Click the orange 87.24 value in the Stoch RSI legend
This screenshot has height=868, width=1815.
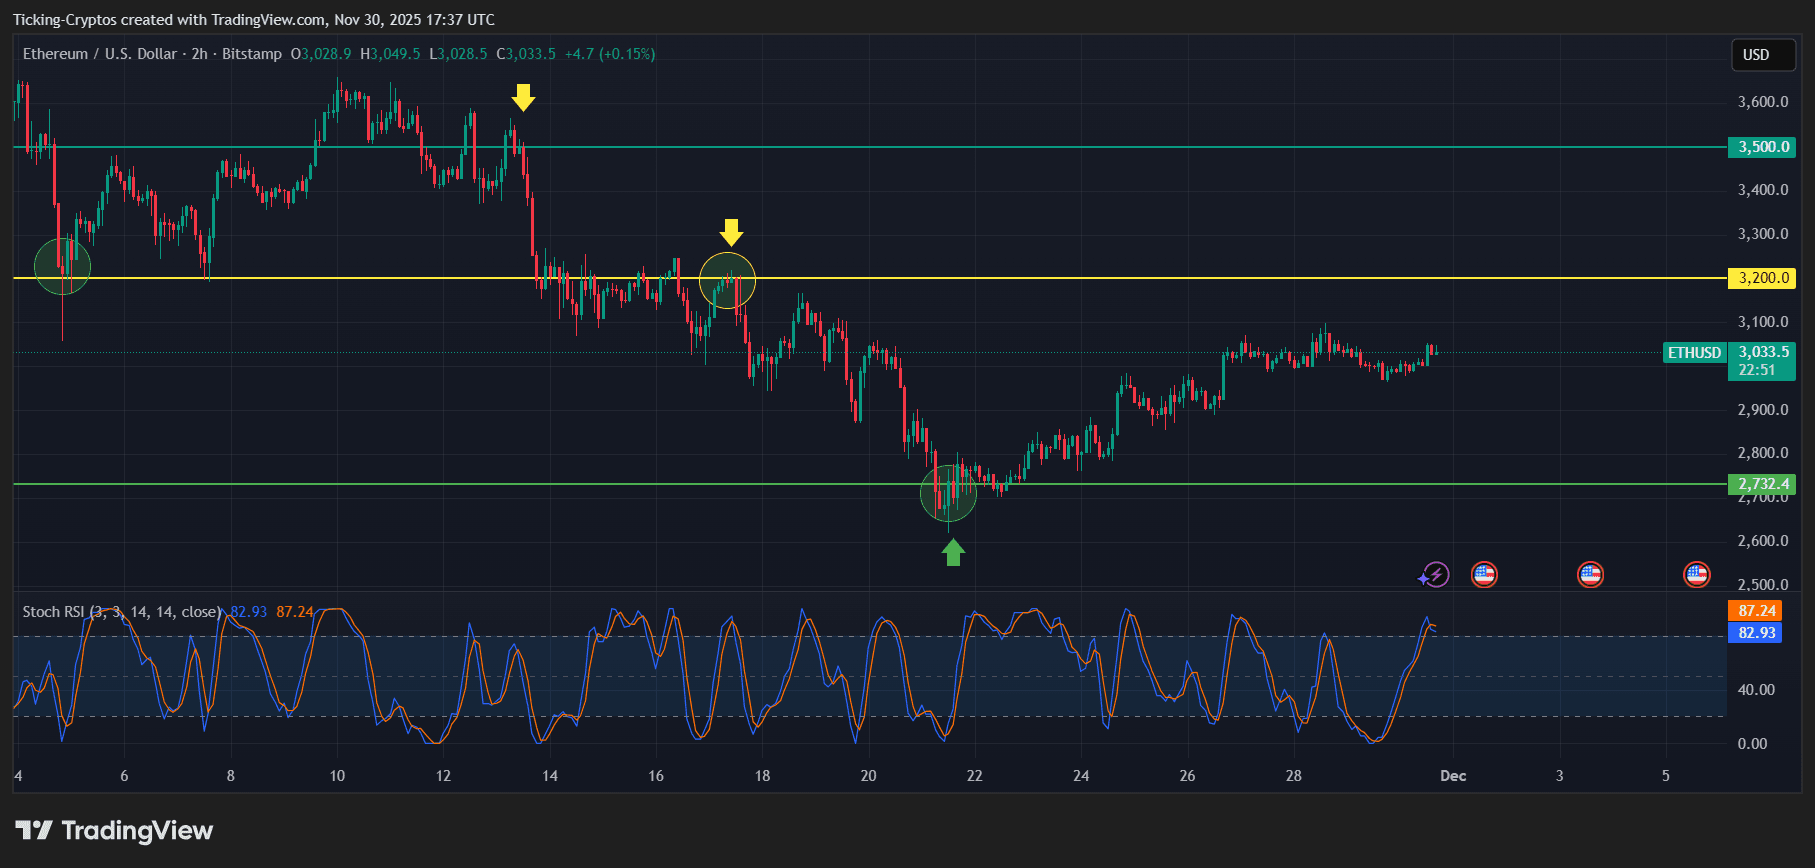point(295,611)
